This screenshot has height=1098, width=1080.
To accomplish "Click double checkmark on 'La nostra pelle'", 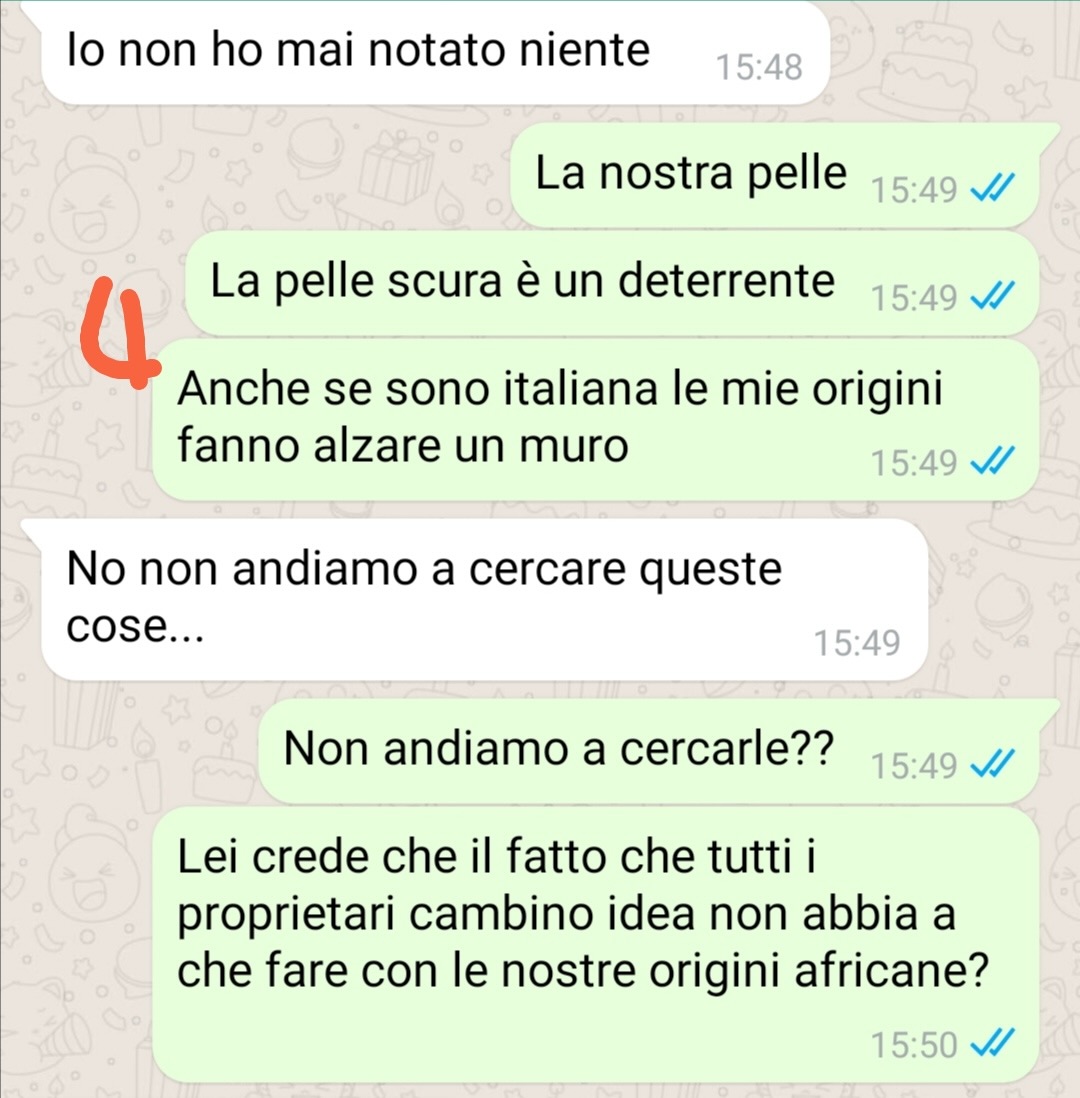I will (992, 188).
